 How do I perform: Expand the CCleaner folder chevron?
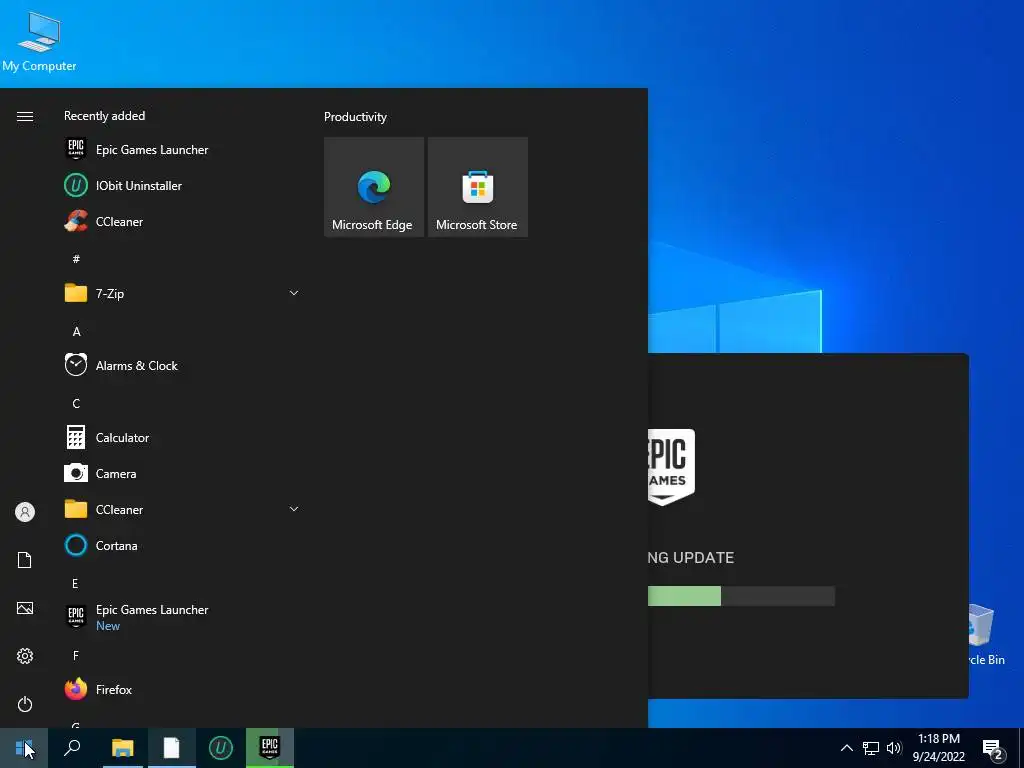click(x=294, y=509)
